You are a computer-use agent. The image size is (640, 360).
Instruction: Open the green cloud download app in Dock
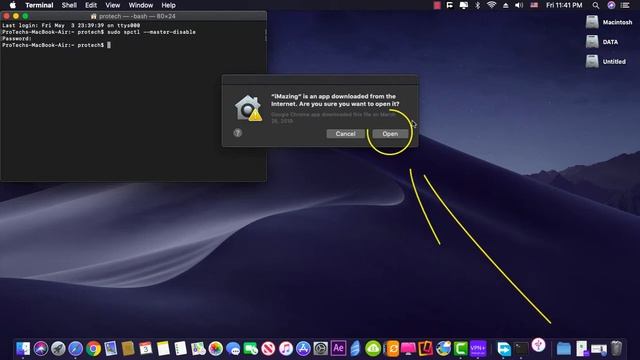point(373,349)
